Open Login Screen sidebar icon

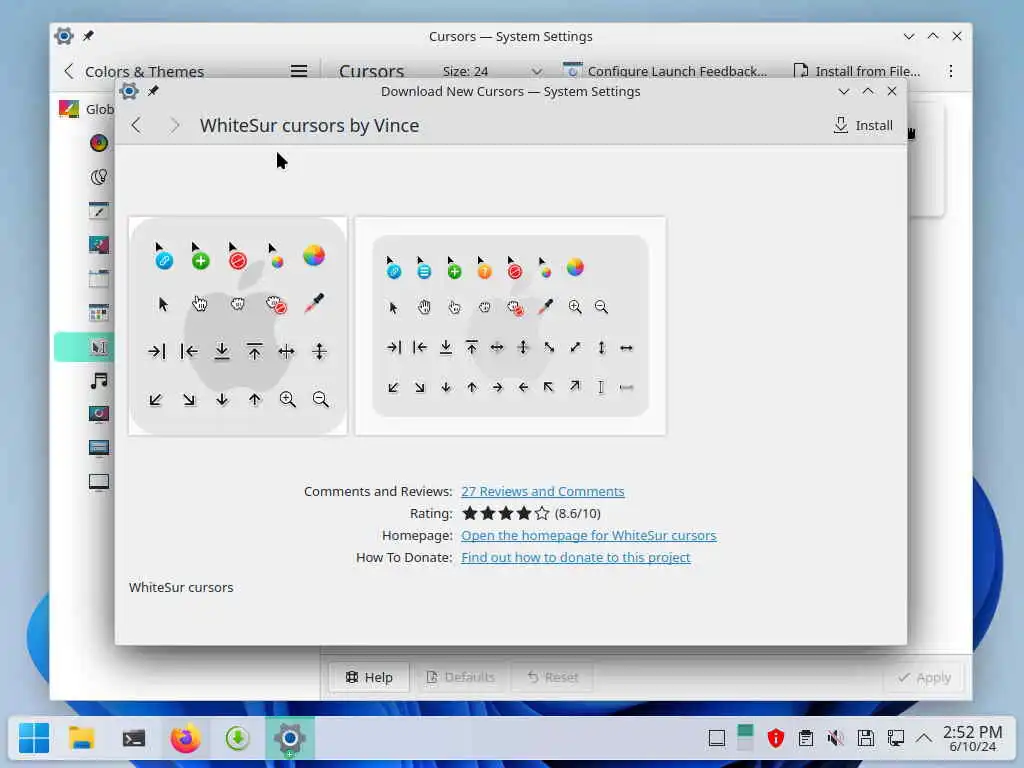click(99, 448)
